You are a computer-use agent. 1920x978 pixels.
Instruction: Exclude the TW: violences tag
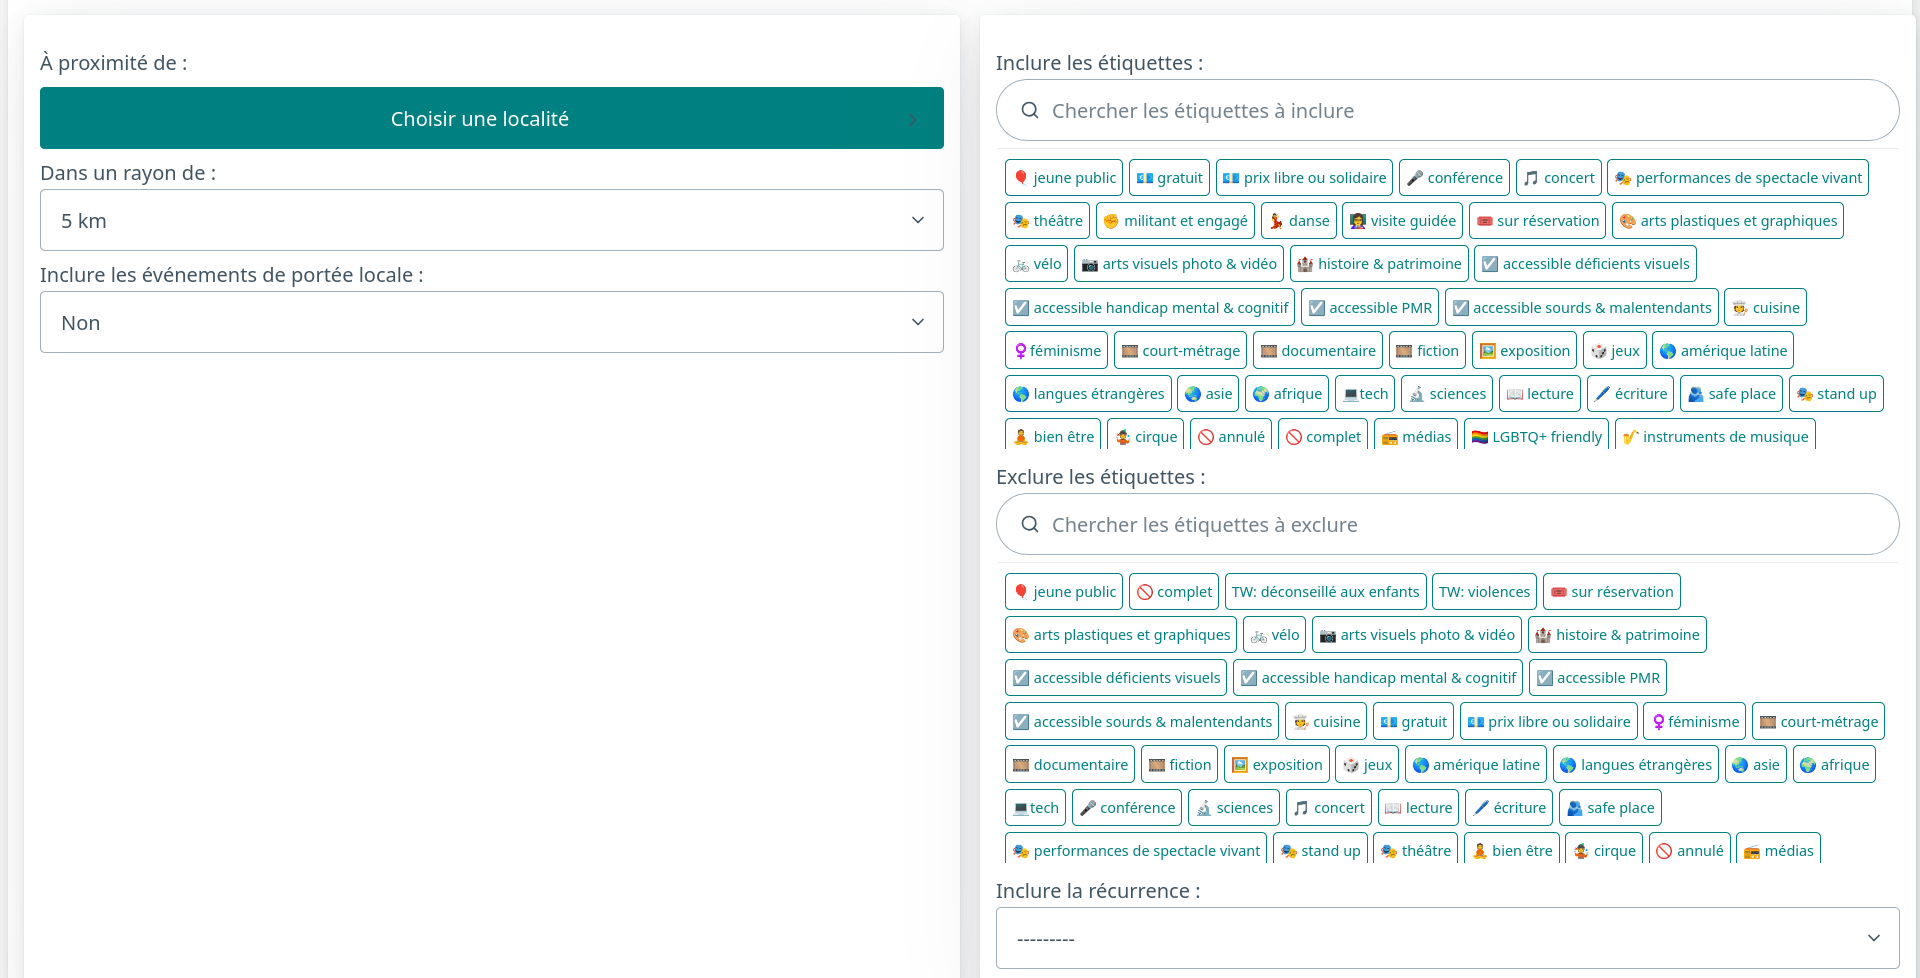pos(1484,592)
